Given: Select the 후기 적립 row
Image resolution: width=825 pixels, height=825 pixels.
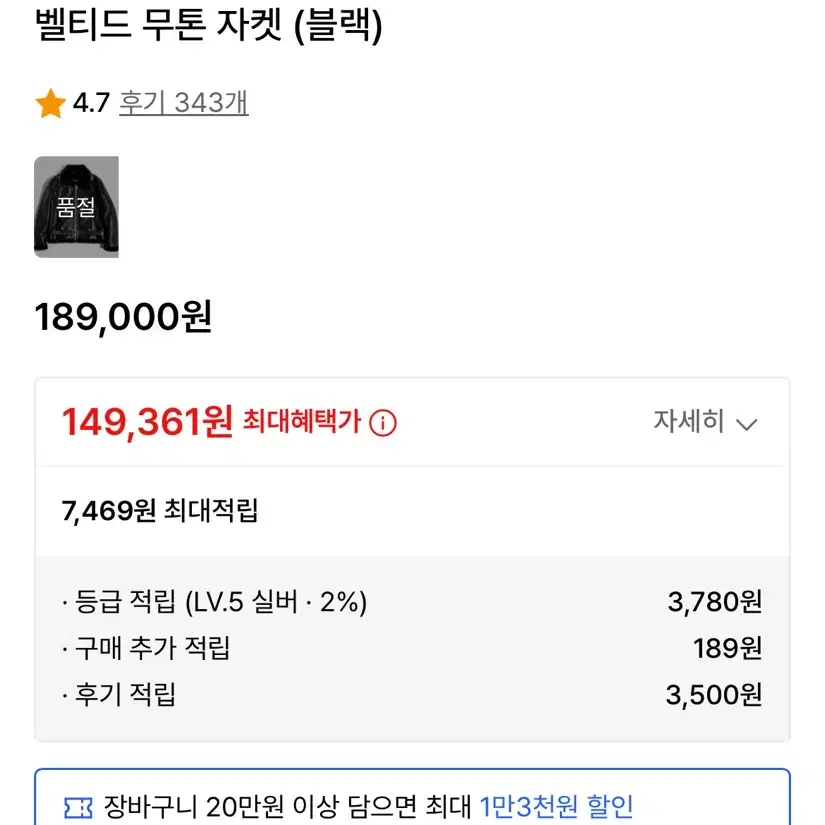Looking at the screenshot, I should tap(412, 695).
